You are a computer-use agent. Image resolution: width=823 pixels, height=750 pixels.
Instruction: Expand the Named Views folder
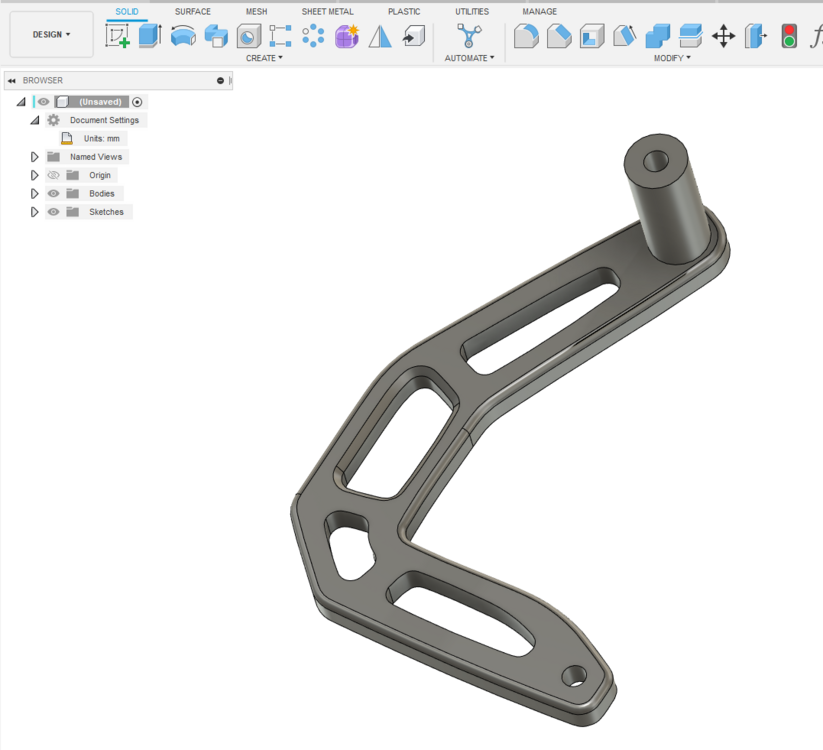tap(33, 156)
